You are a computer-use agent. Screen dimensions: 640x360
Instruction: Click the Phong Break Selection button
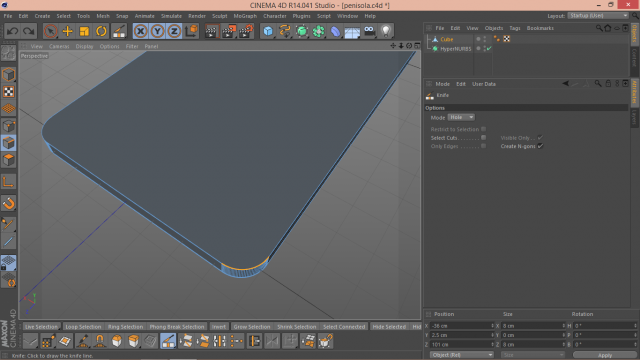[177, 327]
